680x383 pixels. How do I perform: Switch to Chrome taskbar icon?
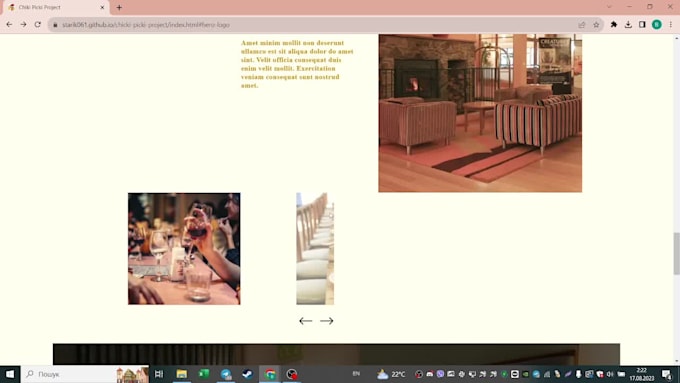click(270, 374)
